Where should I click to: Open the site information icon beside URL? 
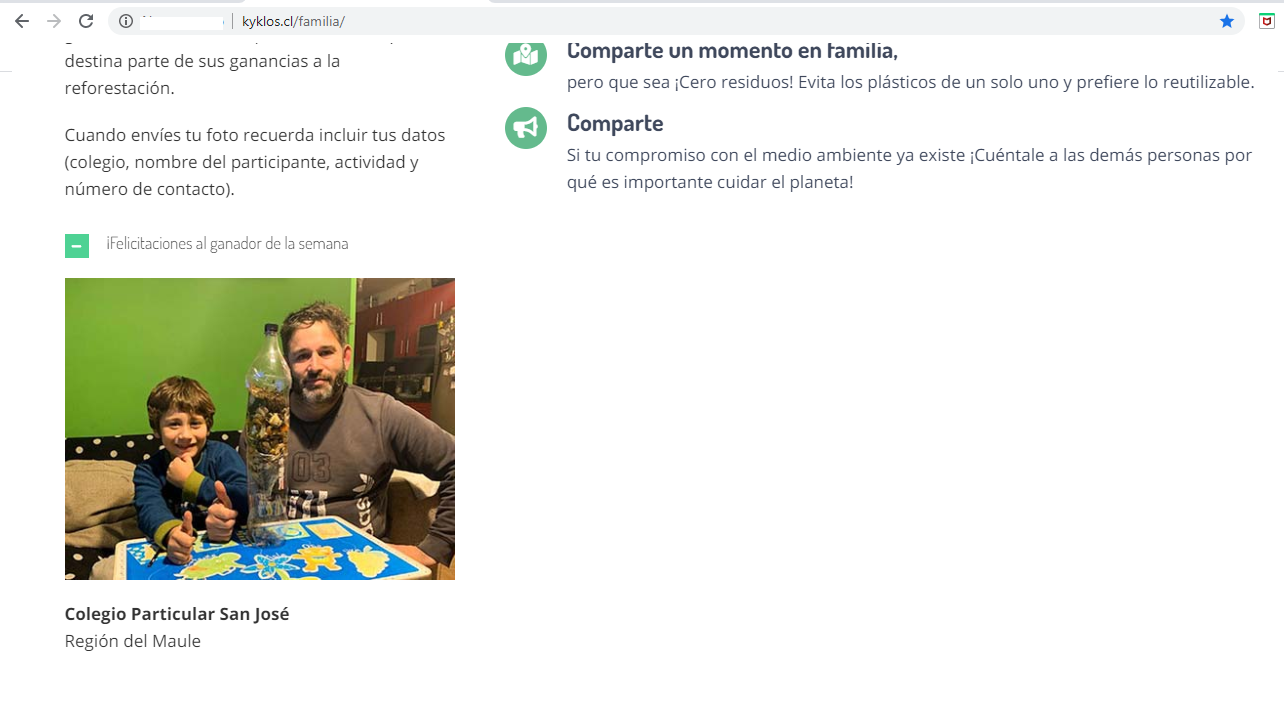[x=126, y=21]
